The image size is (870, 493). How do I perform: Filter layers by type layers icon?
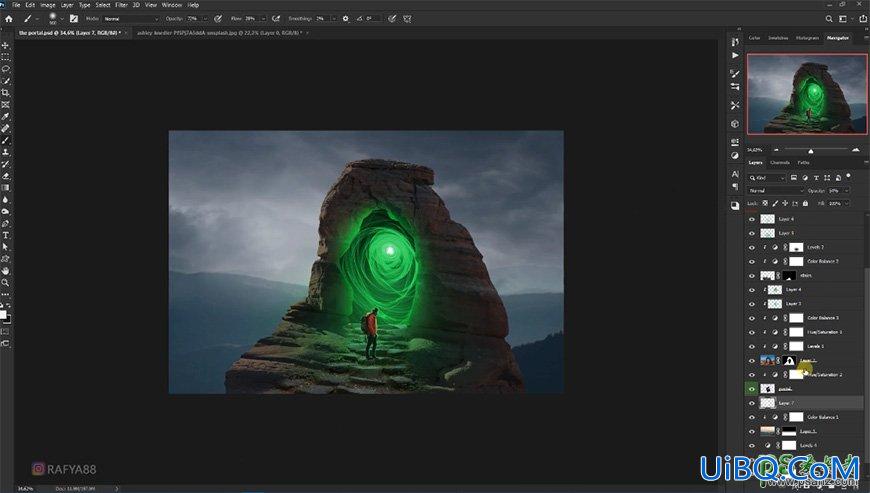(816, 177)
